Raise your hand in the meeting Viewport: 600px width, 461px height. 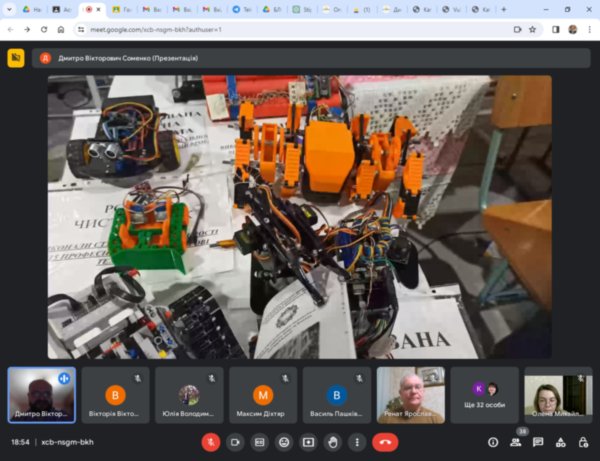coord(333,441)
